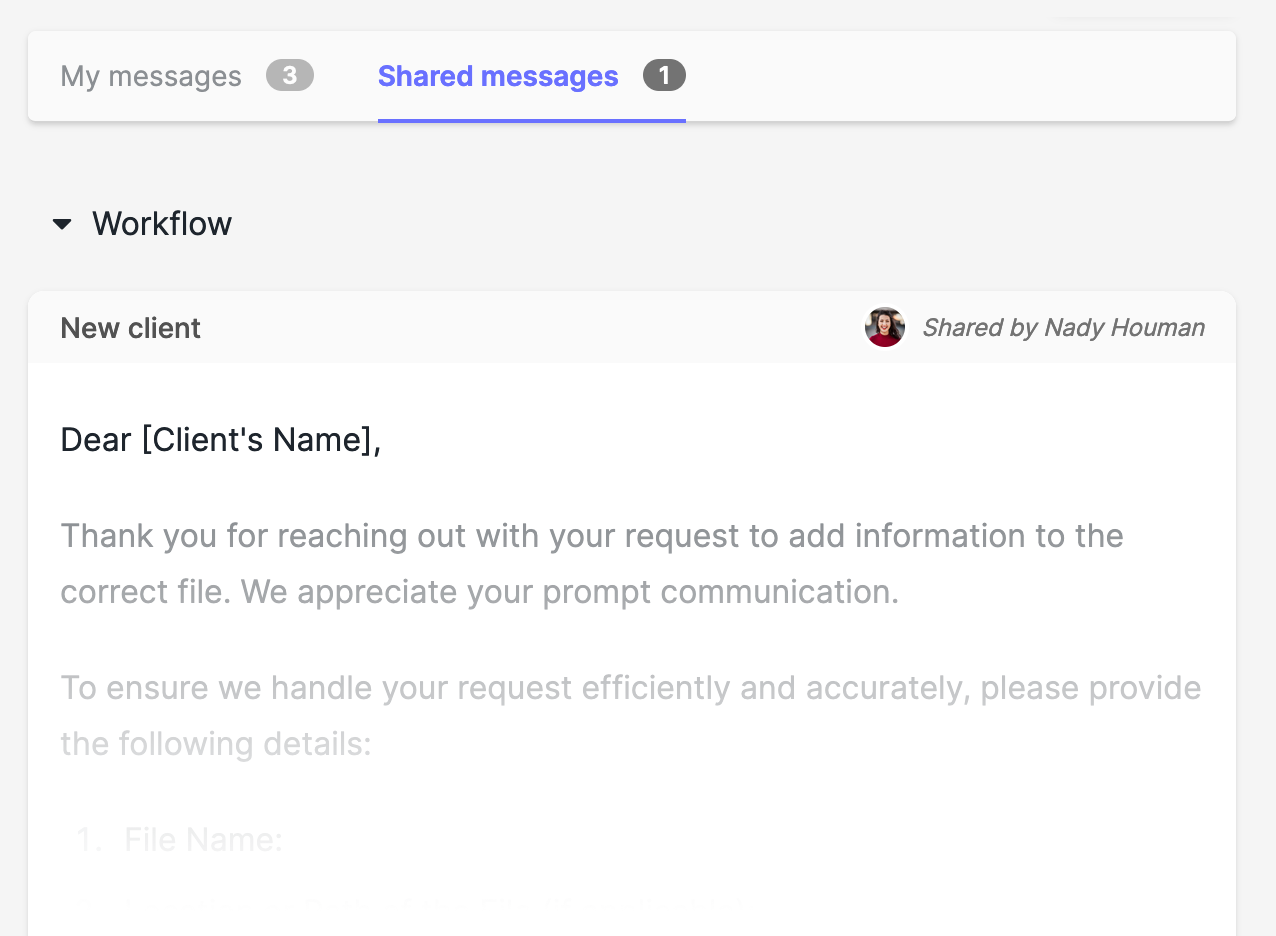Click empty space in the tabs bar
The width and height of the screenshot is (1276, 936).
click(x=950, y=77)
